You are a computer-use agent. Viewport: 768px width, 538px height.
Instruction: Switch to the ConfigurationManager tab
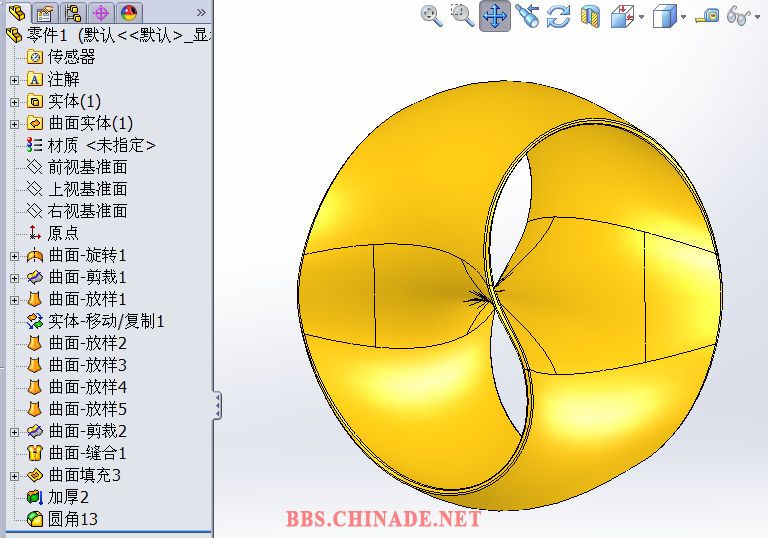click(x=72, y=13)
